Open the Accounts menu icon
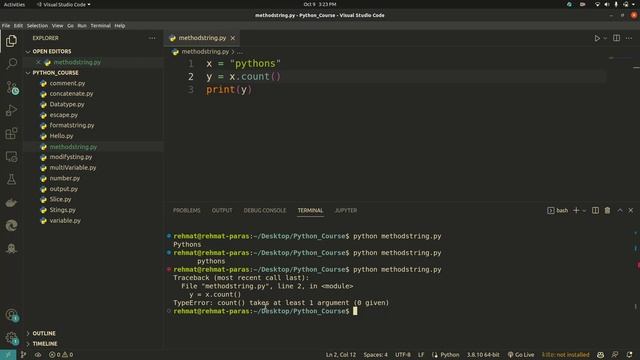The width and height of the screenshot is (640, 360). (x=11, y=315)
